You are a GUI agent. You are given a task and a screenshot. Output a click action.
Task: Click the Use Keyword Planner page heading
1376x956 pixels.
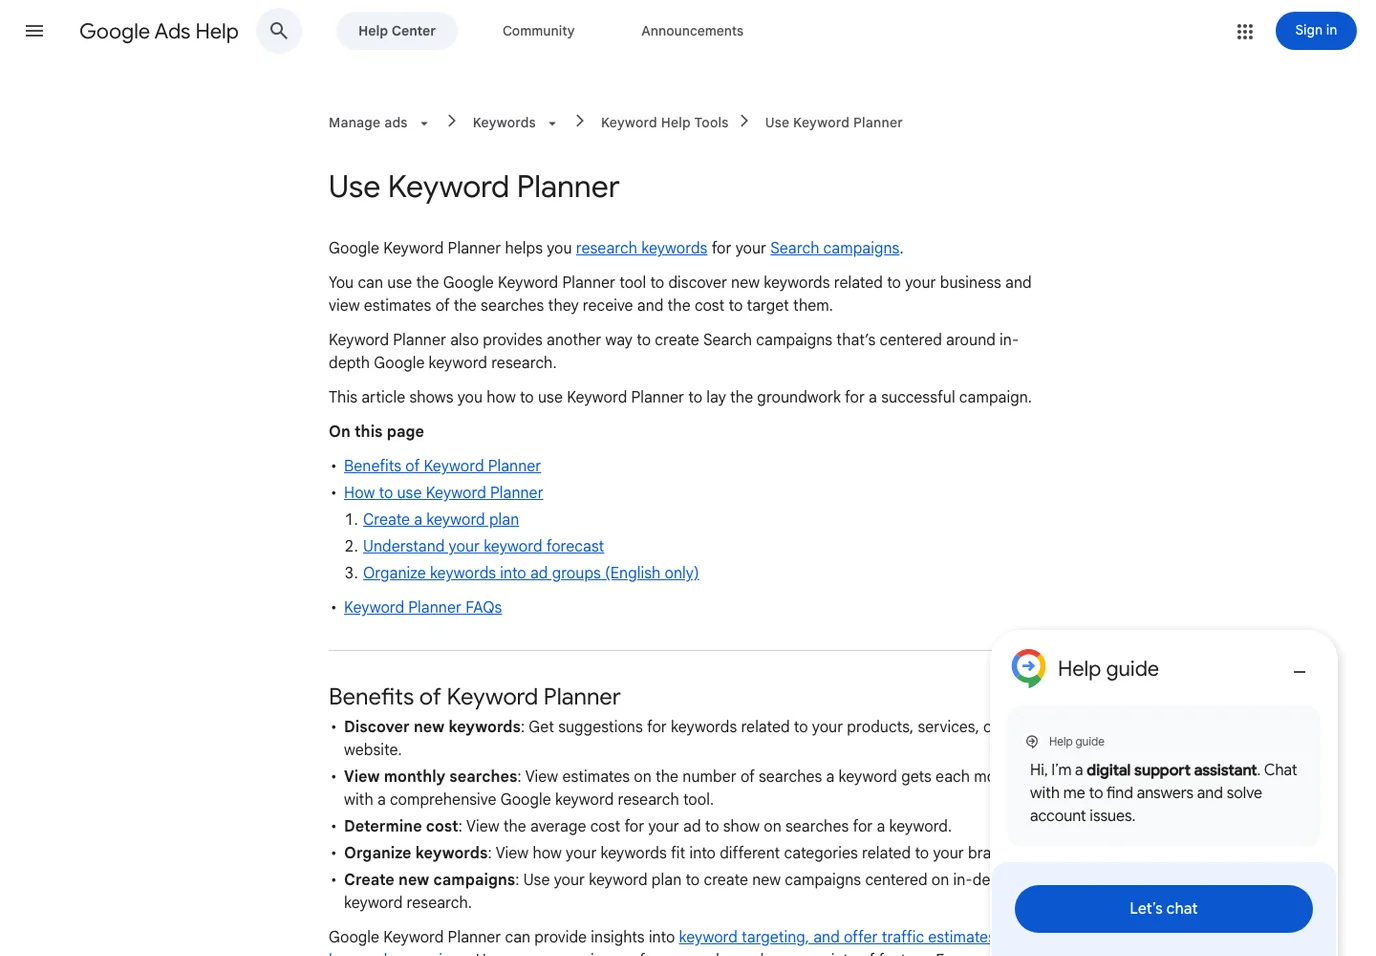(x=474, y=187)
